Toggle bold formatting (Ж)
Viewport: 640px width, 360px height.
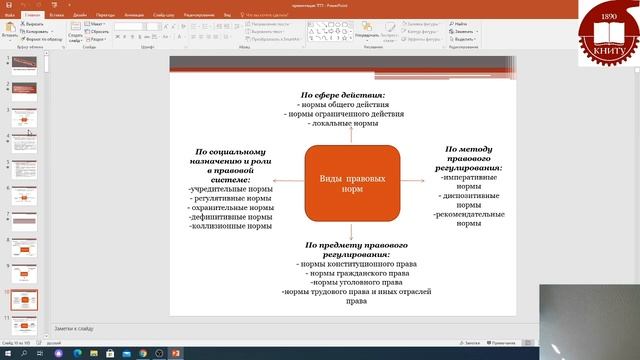(x=118, y=37)
